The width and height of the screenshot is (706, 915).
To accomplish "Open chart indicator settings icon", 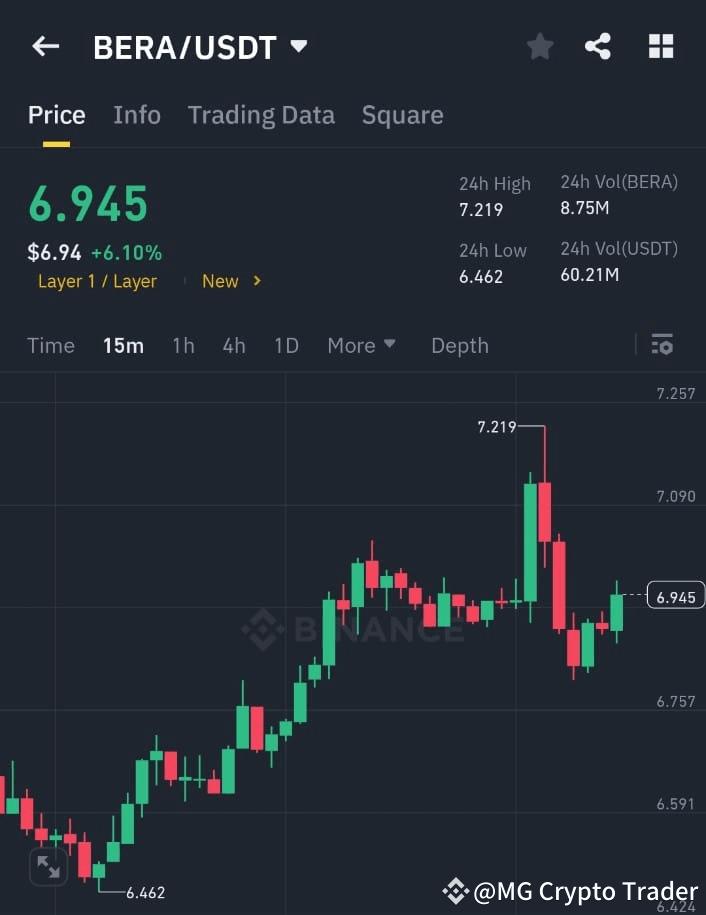I will pyautogui.click(x=662, y=344).
